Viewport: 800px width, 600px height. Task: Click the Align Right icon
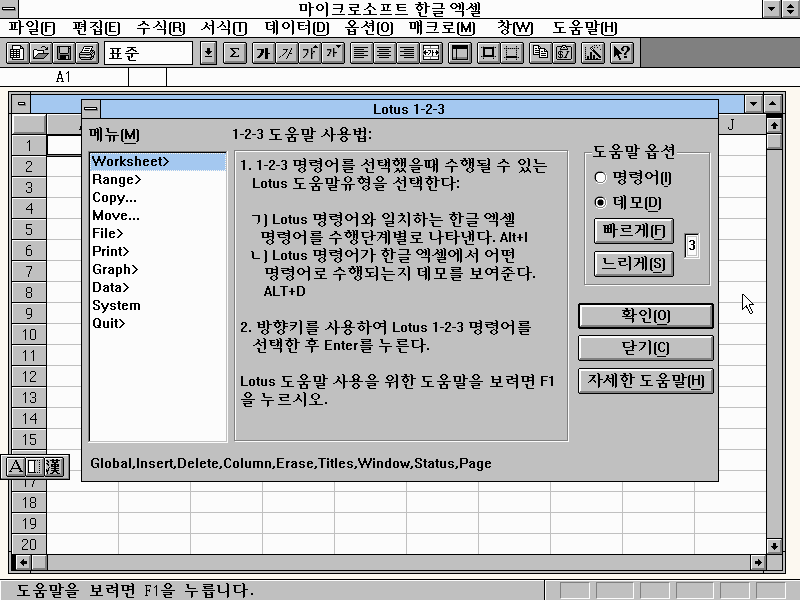click(x=408, y=53)
